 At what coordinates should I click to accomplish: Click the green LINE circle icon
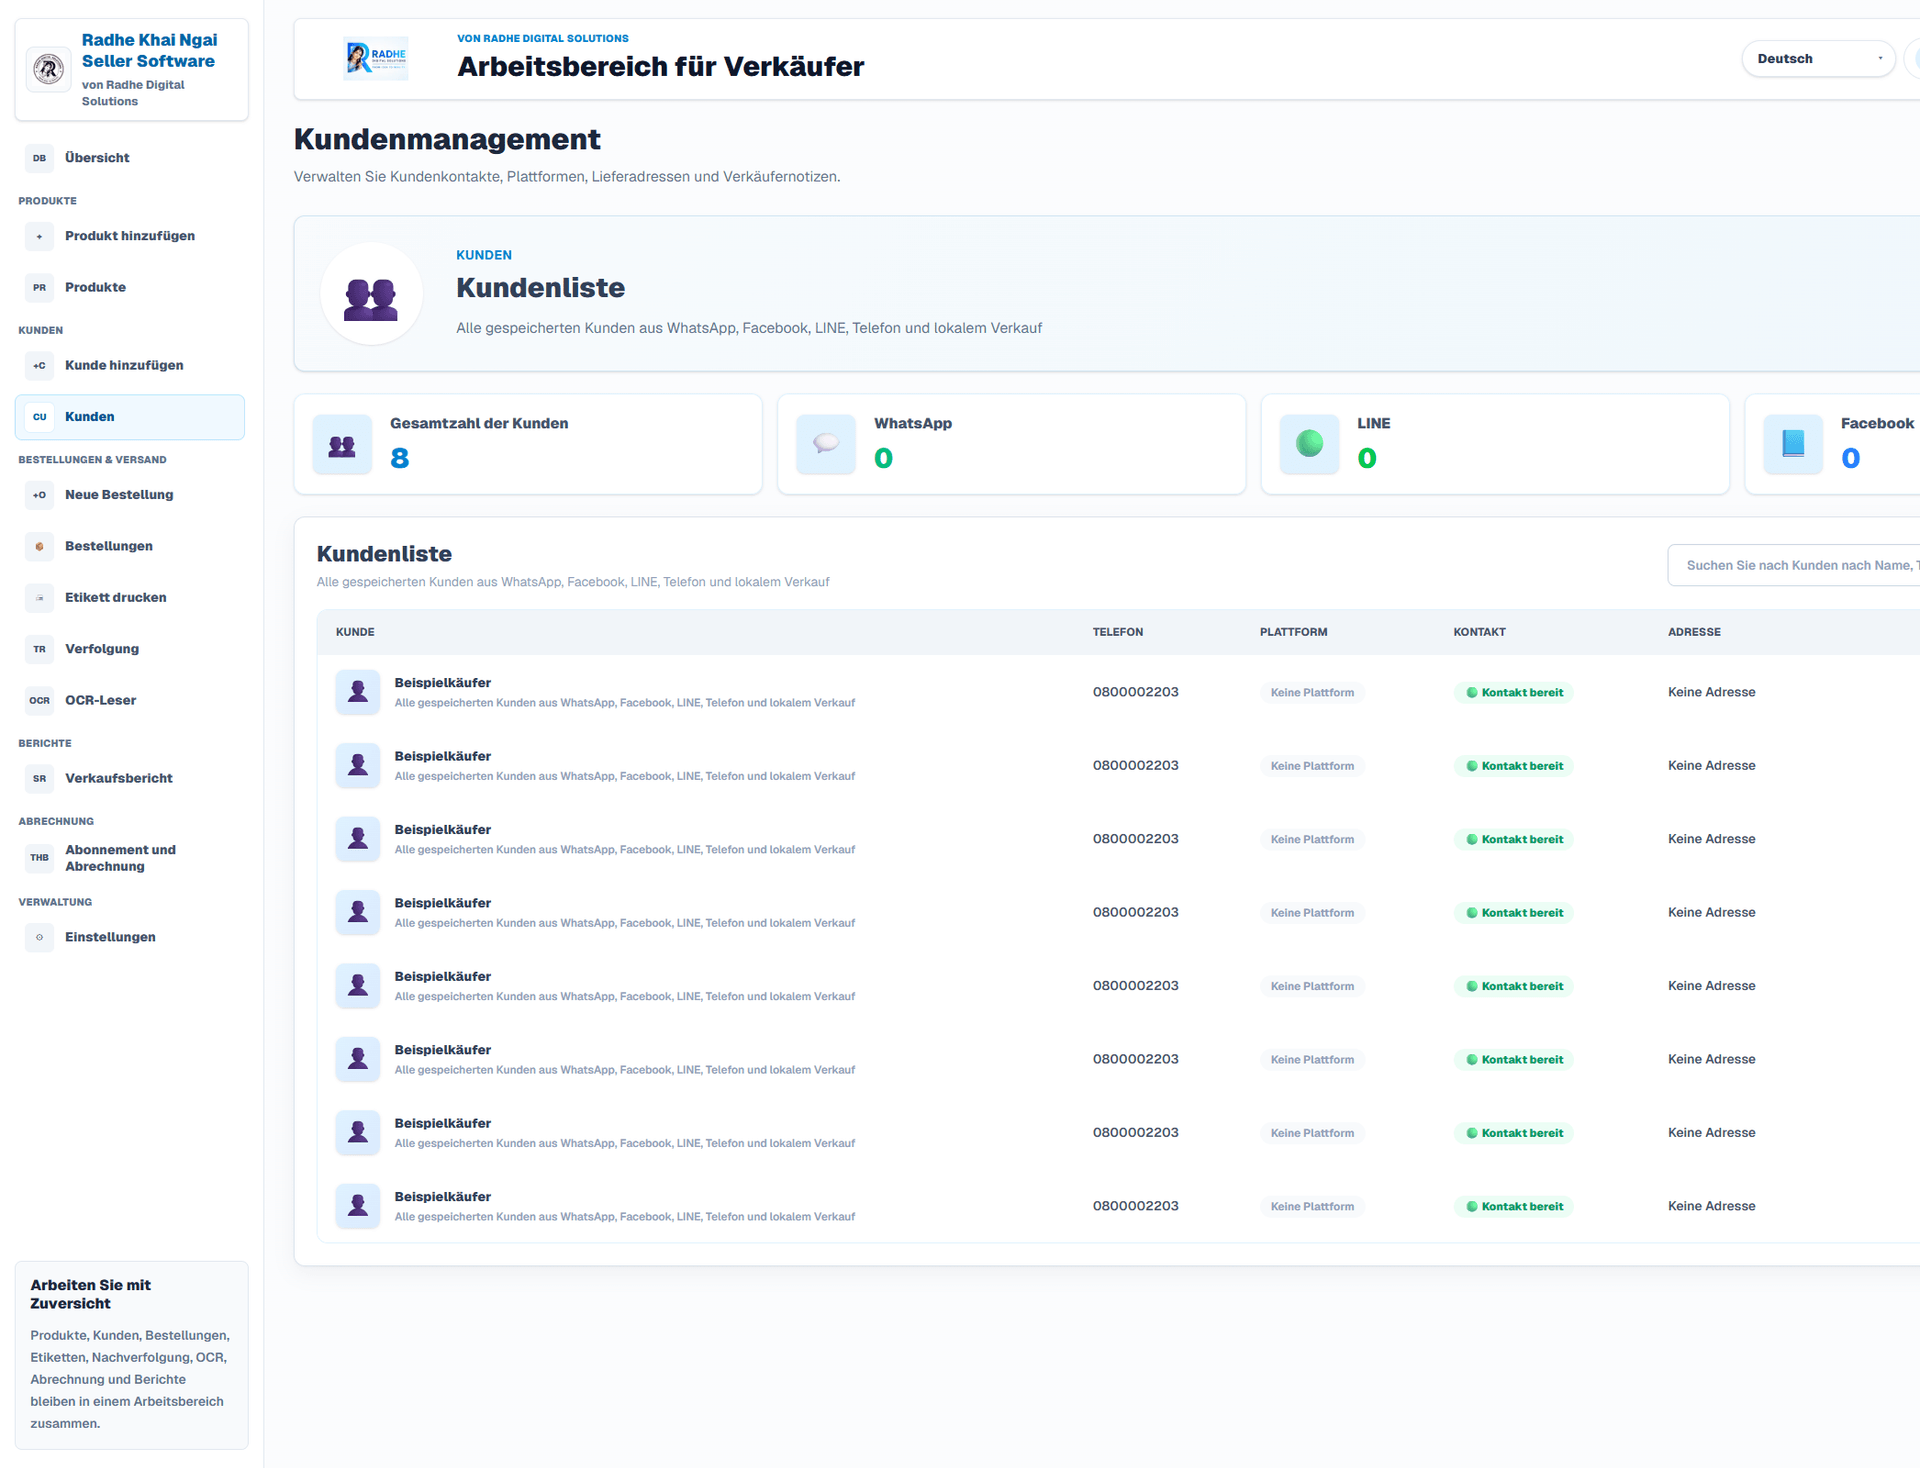(x=1309, y=444)
